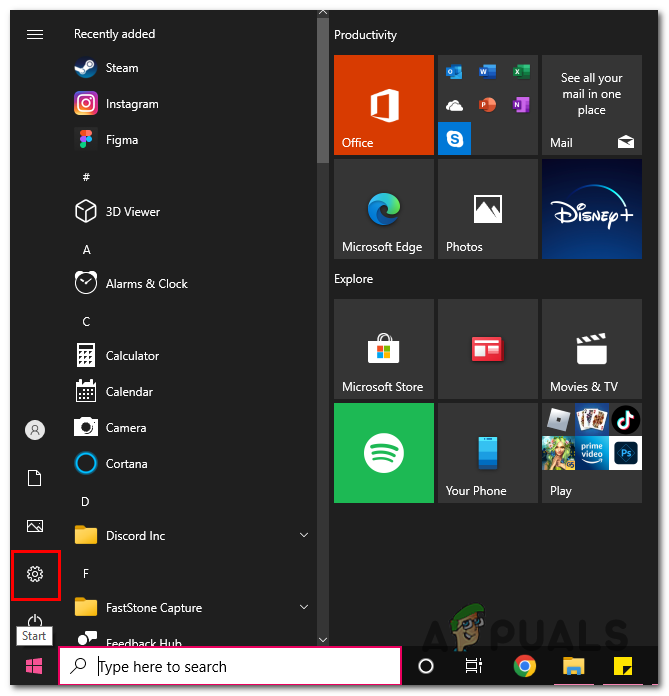Image resolution: width=669 pixels, height=696 pixels.
Task: Open Skype tile in Productivity
Action: [454, 138]
